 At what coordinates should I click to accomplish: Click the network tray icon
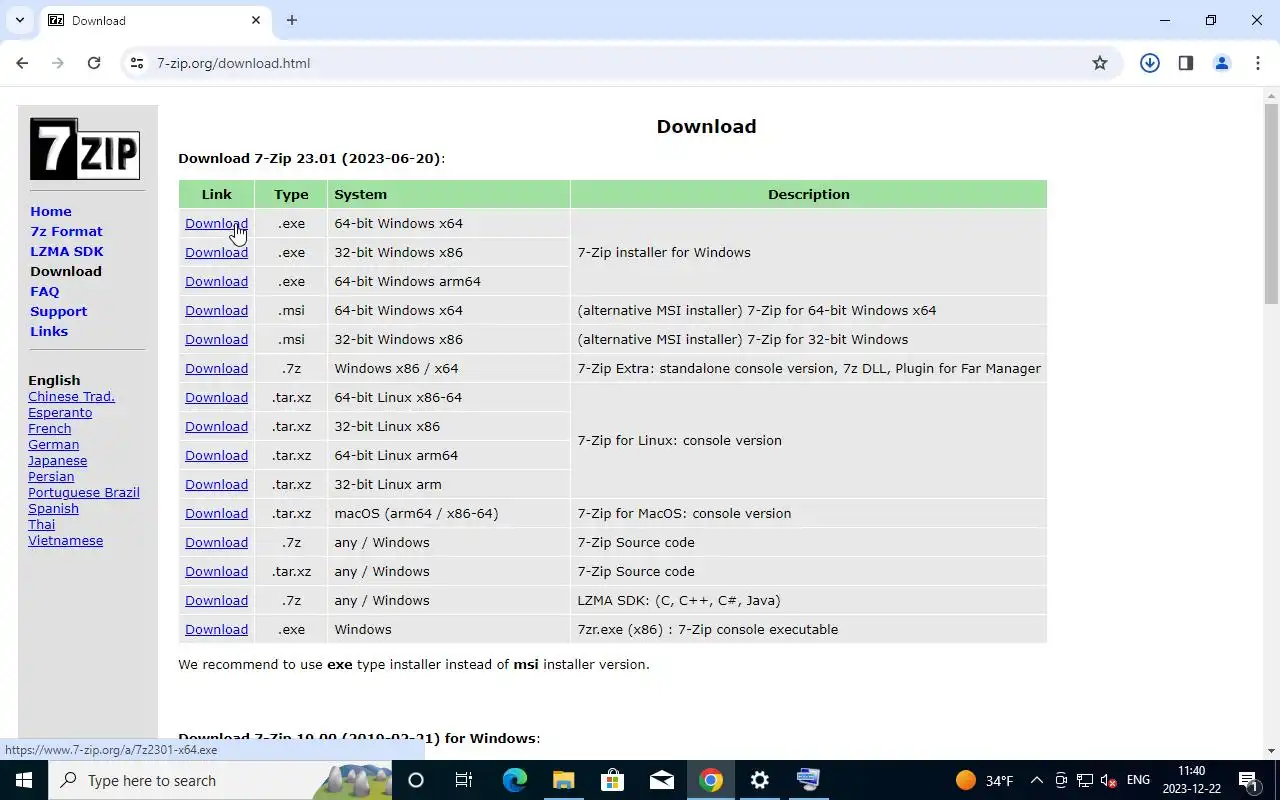(x=1085, y=780)
